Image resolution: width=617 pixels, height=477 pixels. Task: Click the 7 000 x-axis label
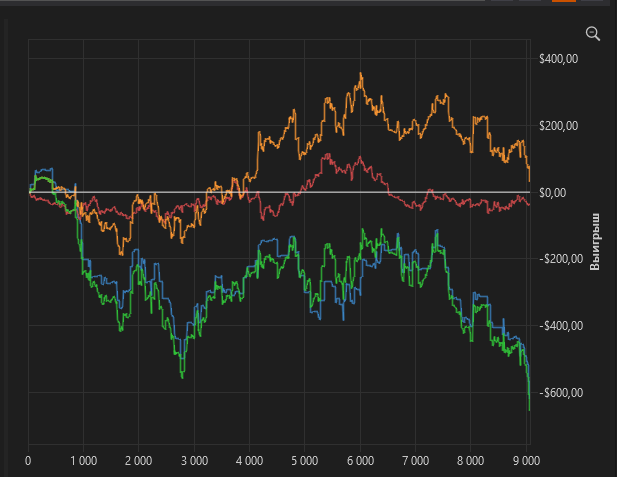pos(415,460)
